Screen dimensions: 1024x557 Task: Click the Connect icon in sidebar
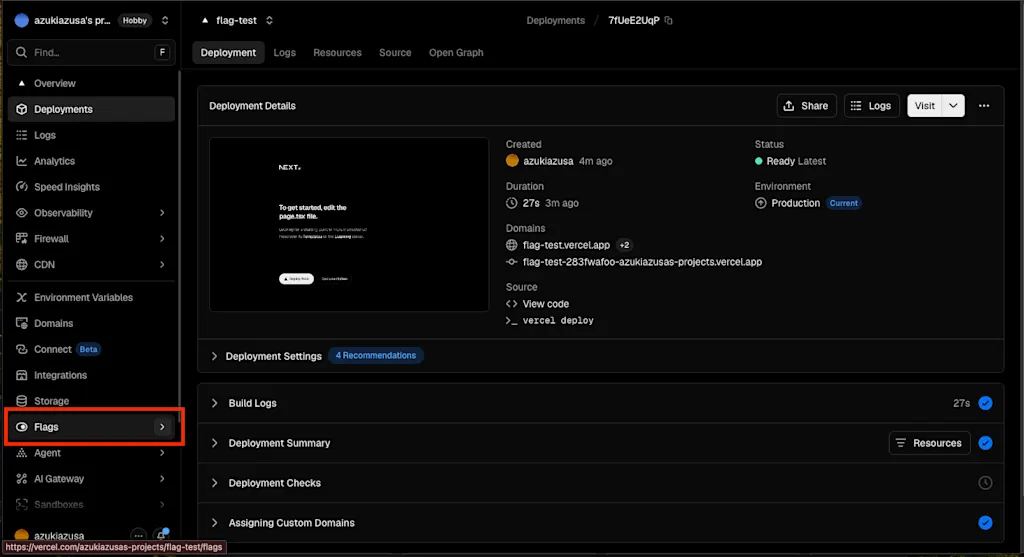tap(22, 349)
